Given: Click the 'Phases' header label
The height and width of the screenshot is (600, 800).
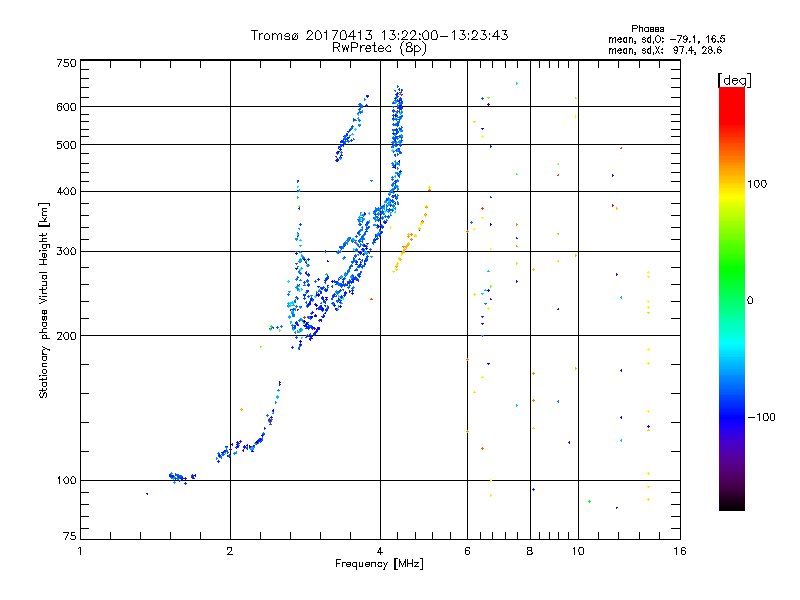Looking at the screenshot, I should tap(647, 29).
